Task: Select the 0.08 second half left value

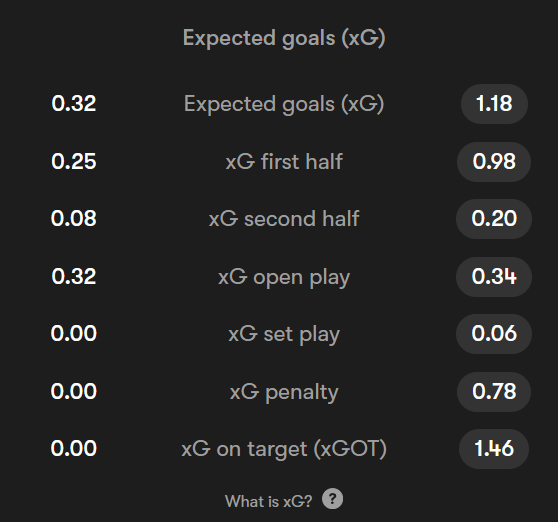Action: [x=74, y=218]
